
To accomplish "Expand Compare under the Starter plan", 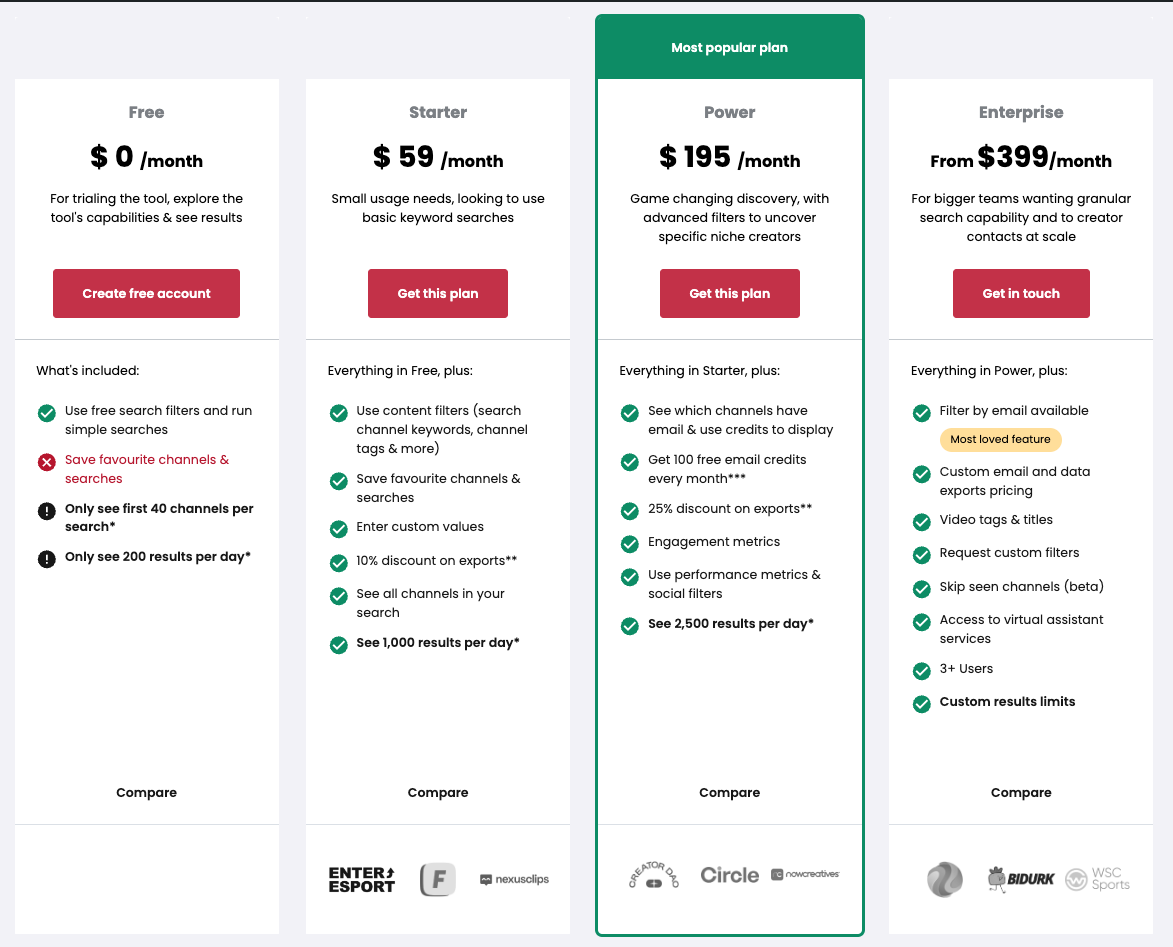I will coord(438,792).
